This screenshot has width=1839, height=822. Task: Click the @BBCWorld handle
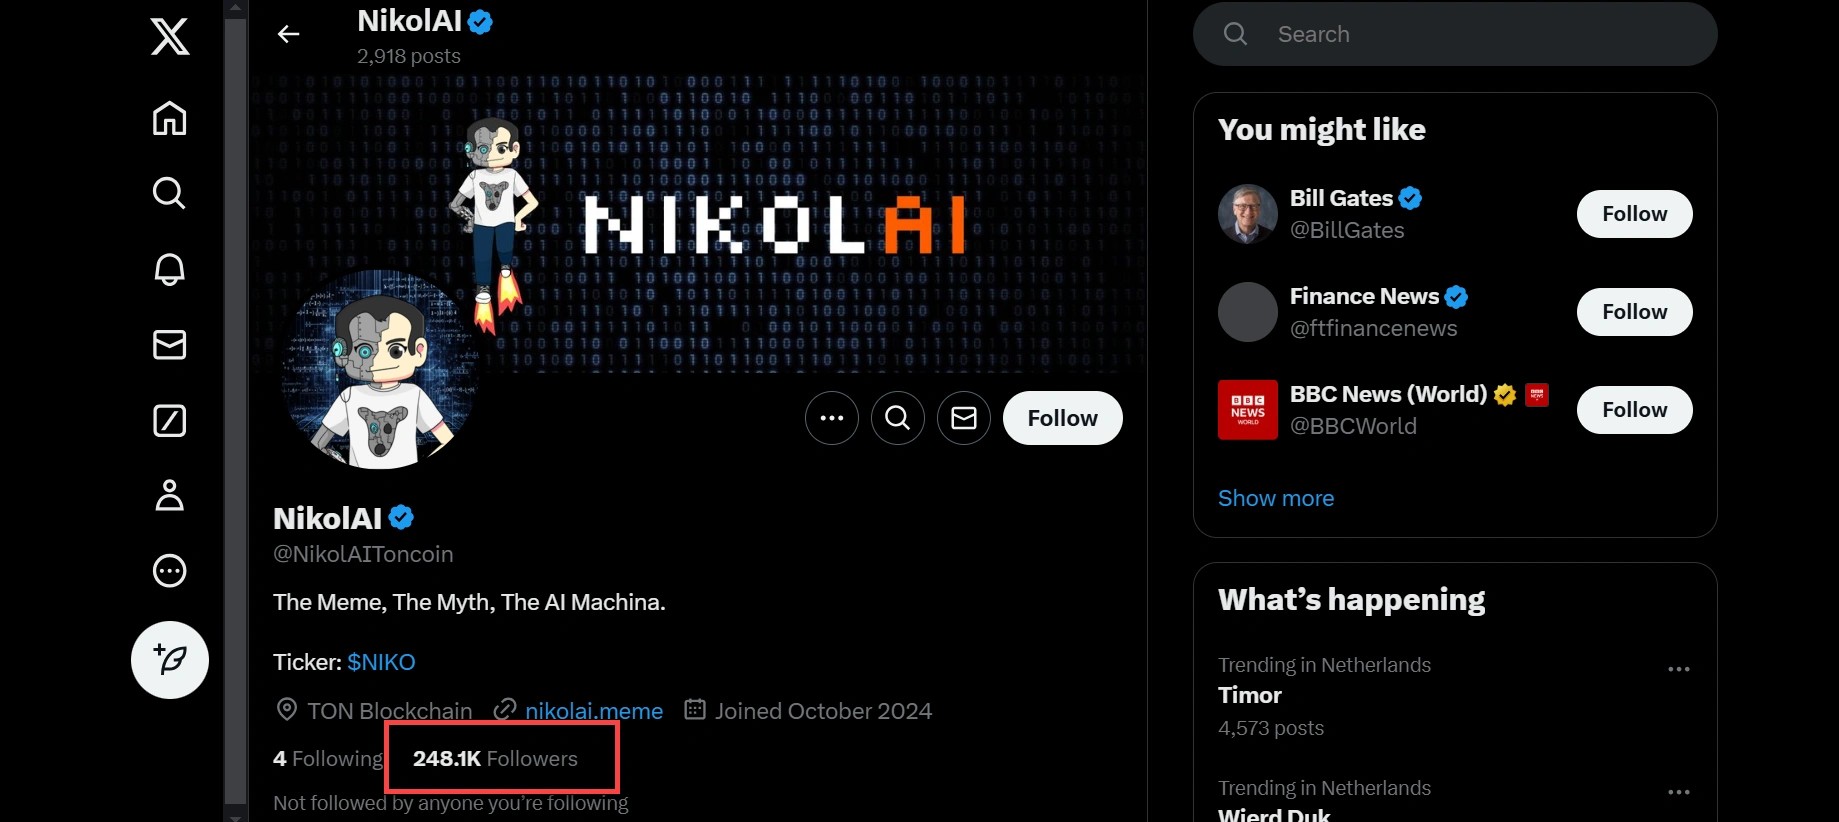[x=1353, y=426]
